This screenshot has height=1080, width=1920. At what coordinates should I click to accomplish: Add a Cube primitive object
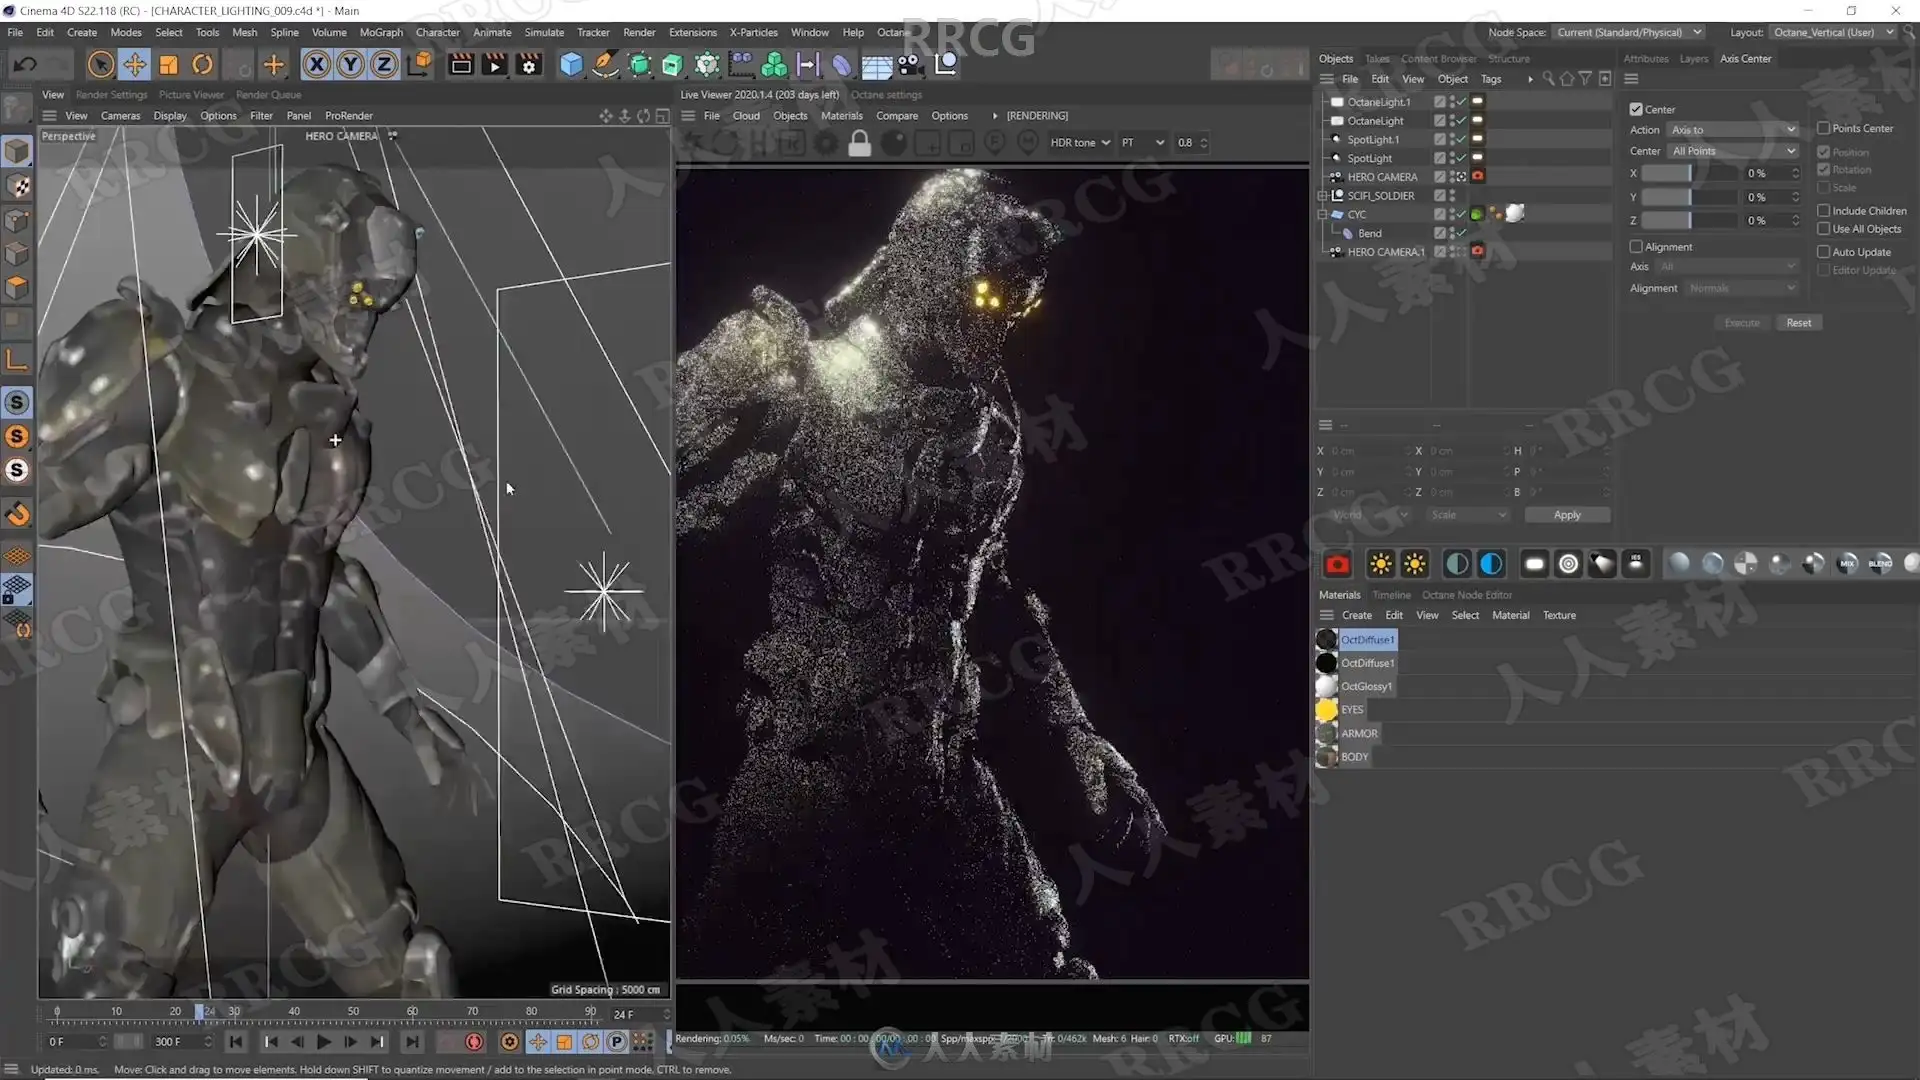click(x=571, y=65)
